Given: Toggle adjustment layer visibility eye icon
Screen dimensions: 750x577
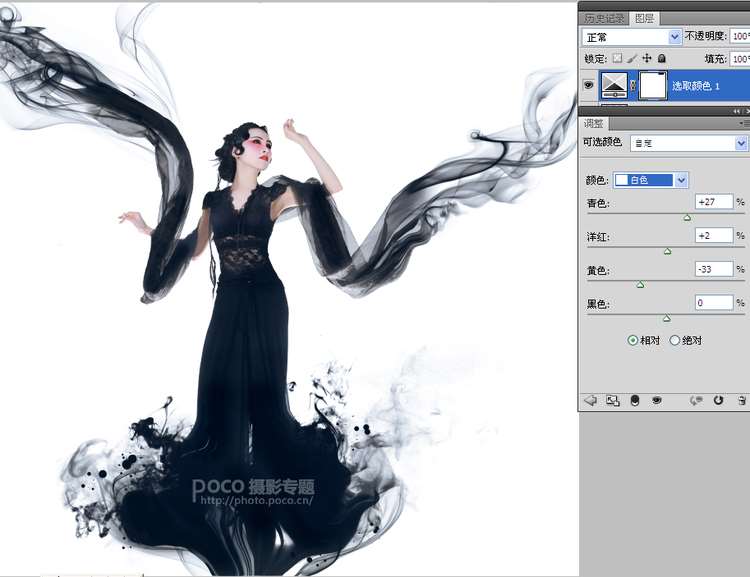Looking at the screenshot, I should (657, 400).
